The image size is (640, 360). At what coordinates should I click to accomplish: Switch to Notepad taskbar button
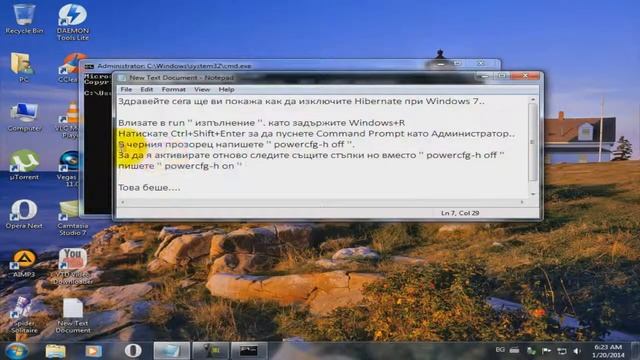click(x=171, y=351)
